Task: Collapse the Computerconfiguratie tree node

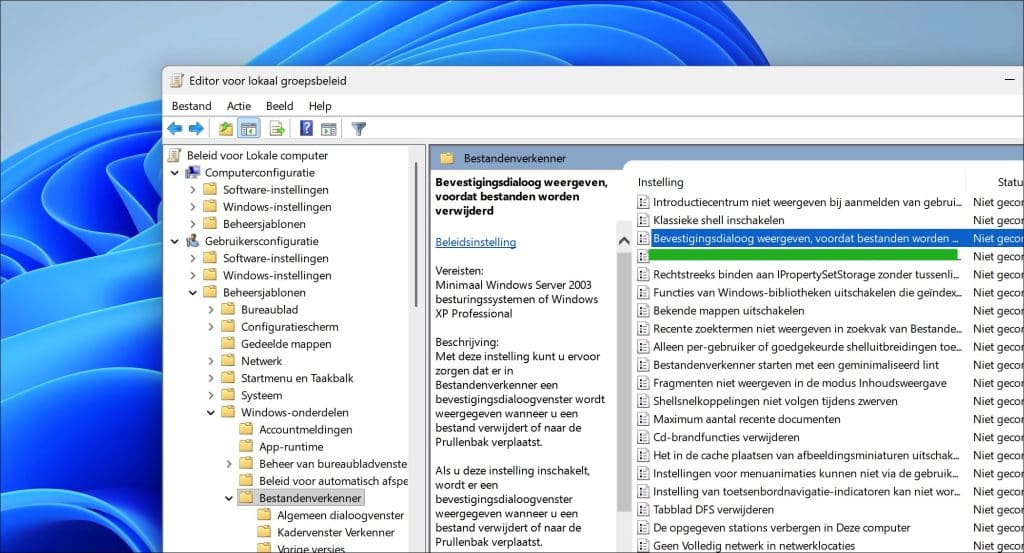Action: click(174, 173)
